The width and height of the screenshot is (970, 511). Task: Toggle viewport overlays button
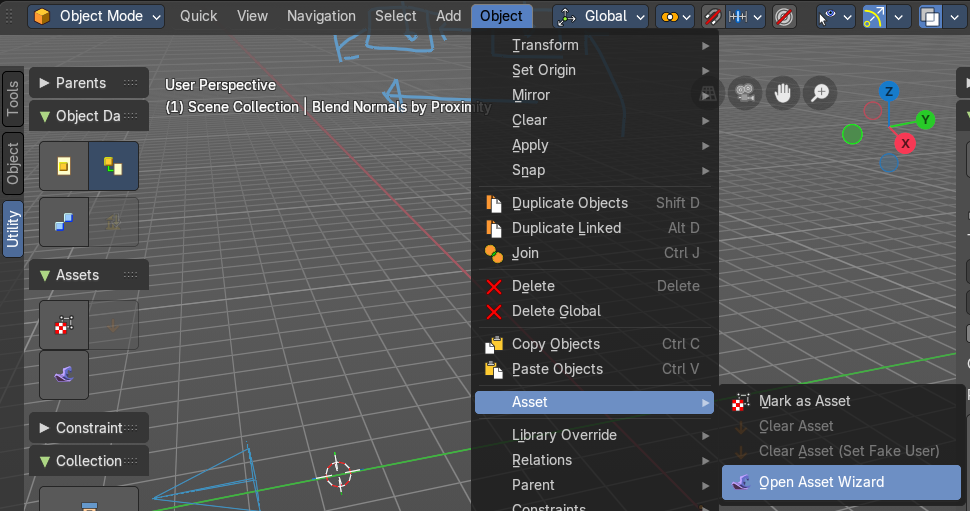coord(930,17)
